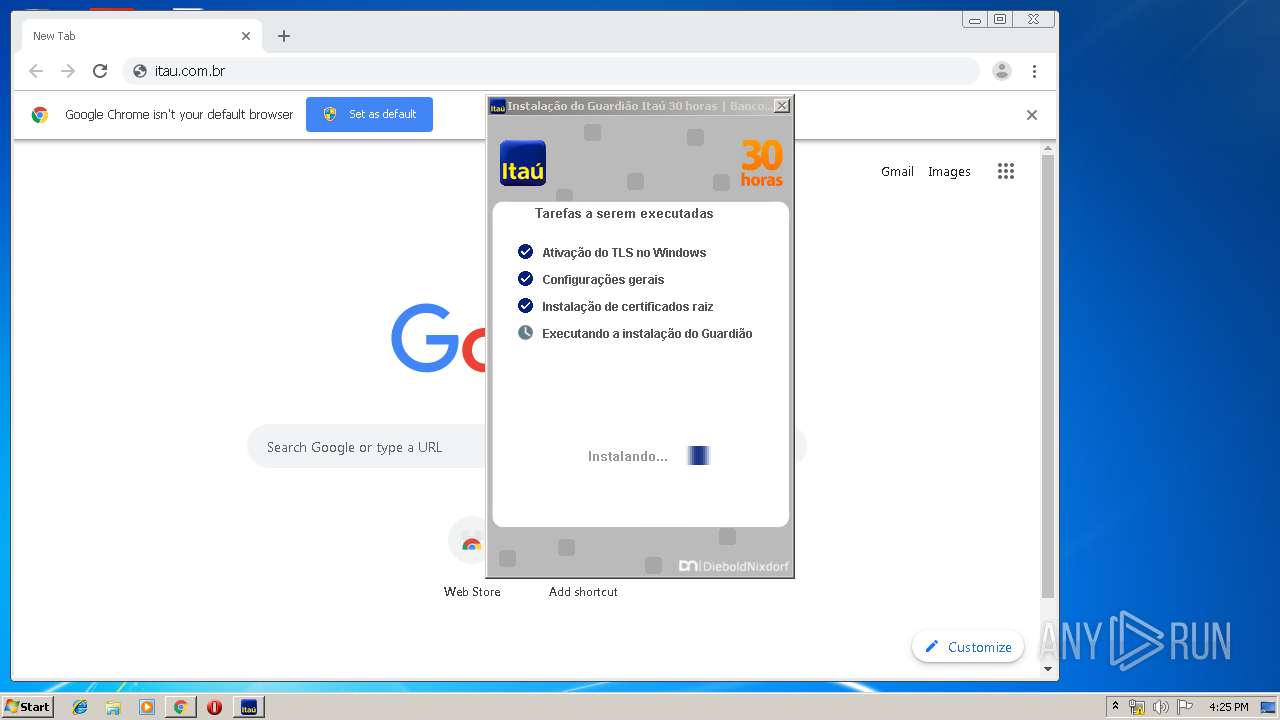
Task: Click the clock icon for Executando a instalação
Action: tap(525, 333)
